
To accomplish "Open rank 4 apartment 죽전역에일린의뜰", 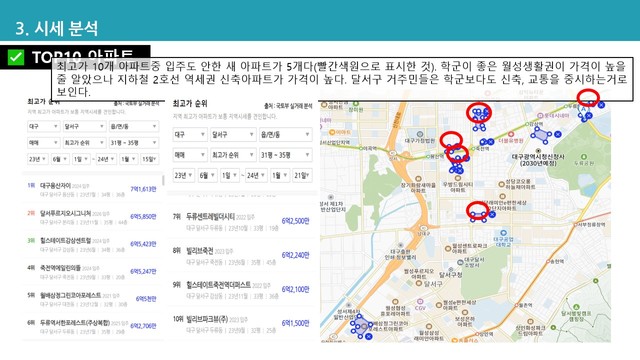I will tap(60, 268).
